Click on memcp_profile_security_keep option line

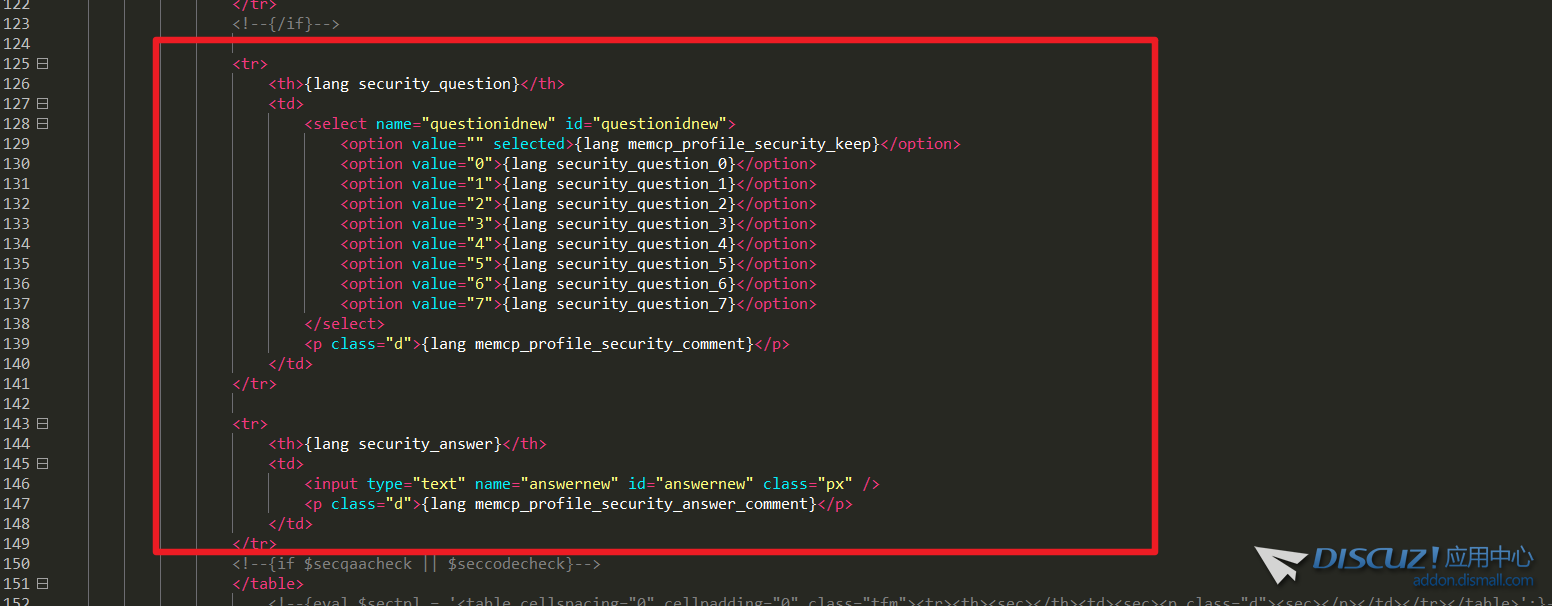pyautogui.click(x=650, y=144)
